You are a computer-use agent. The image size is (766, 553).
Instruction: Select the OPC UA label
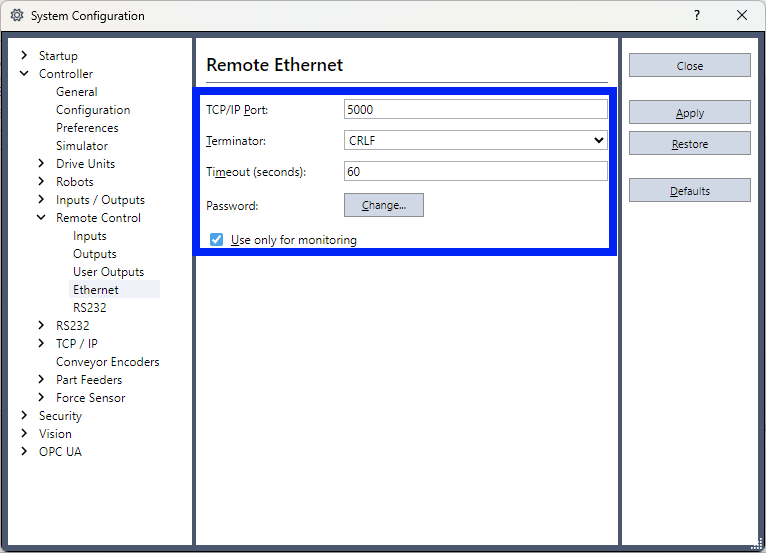pyautogui.click(x=60, y=452)
